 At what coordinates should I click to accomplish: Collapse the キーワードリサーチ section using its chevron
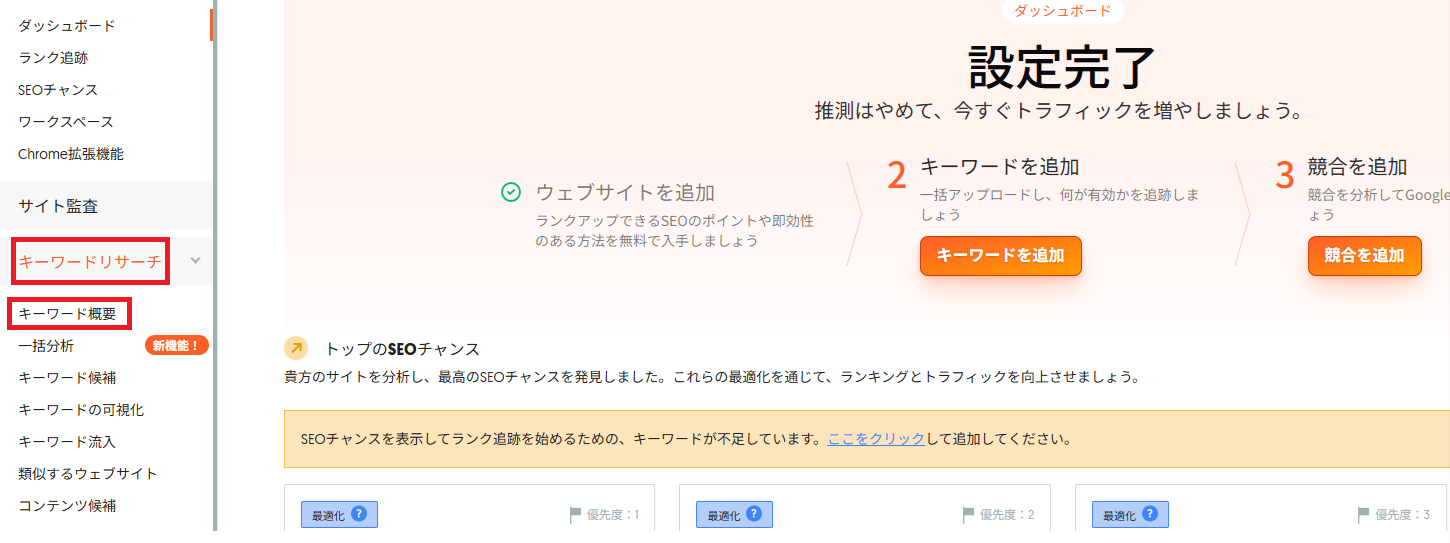(x=196, y=261)
